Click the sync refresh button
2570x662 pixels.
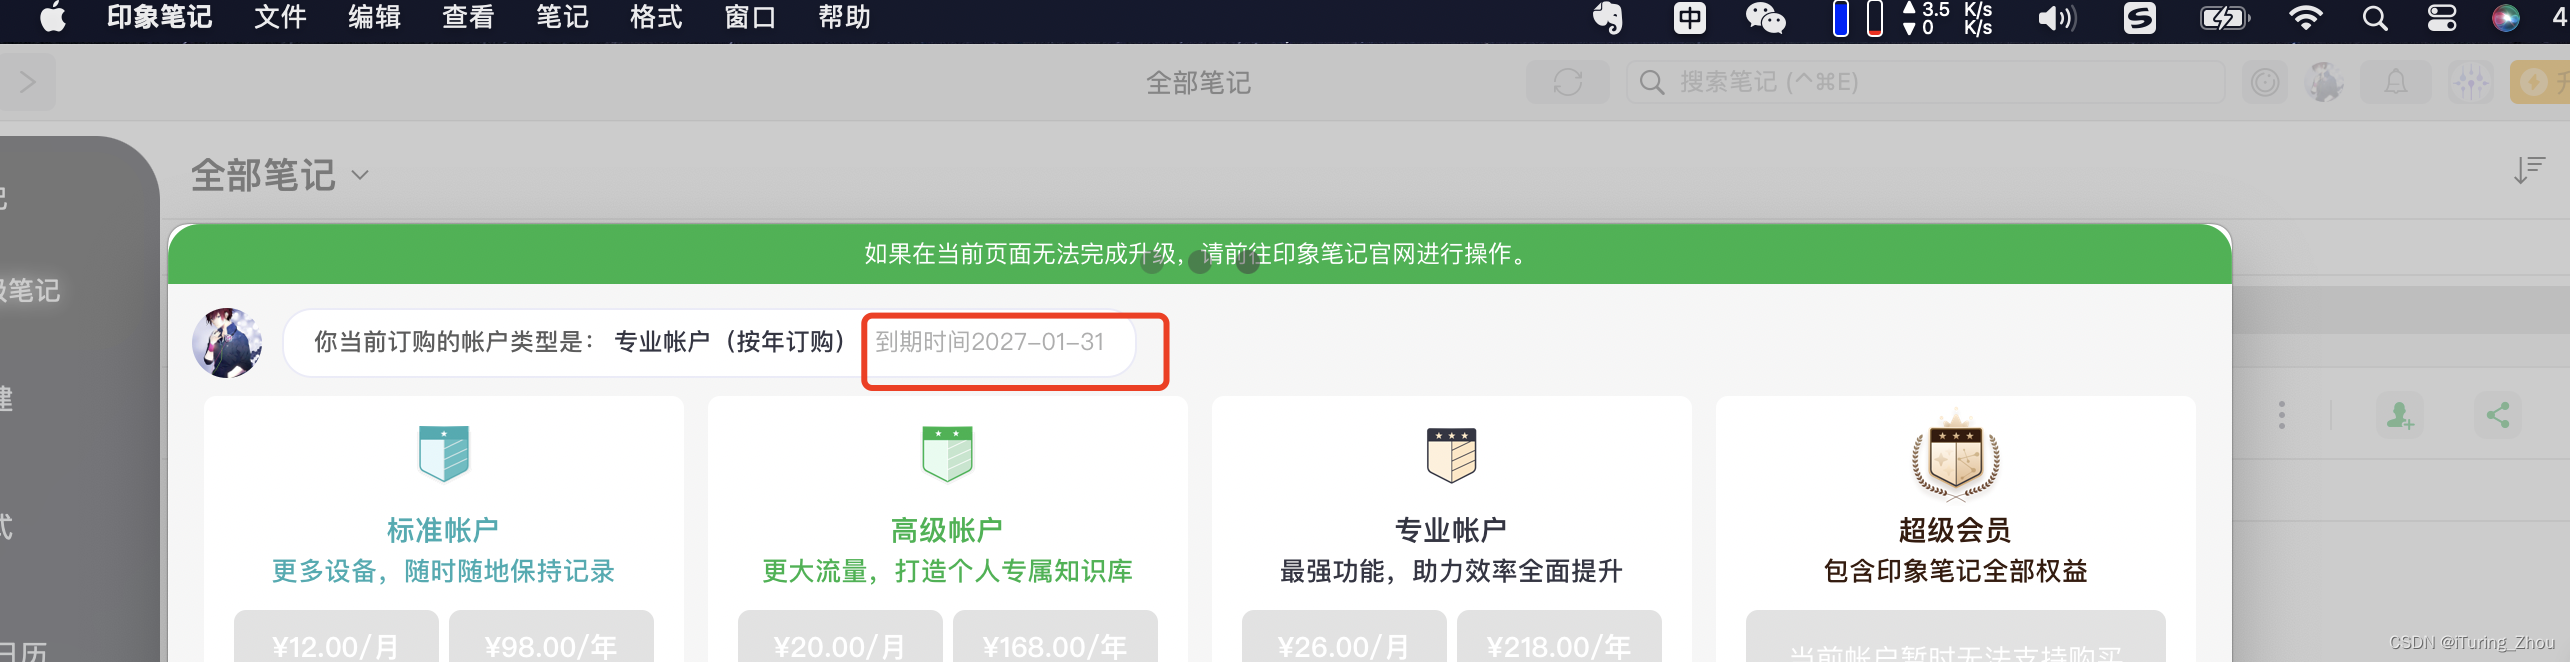point(1567,82)
